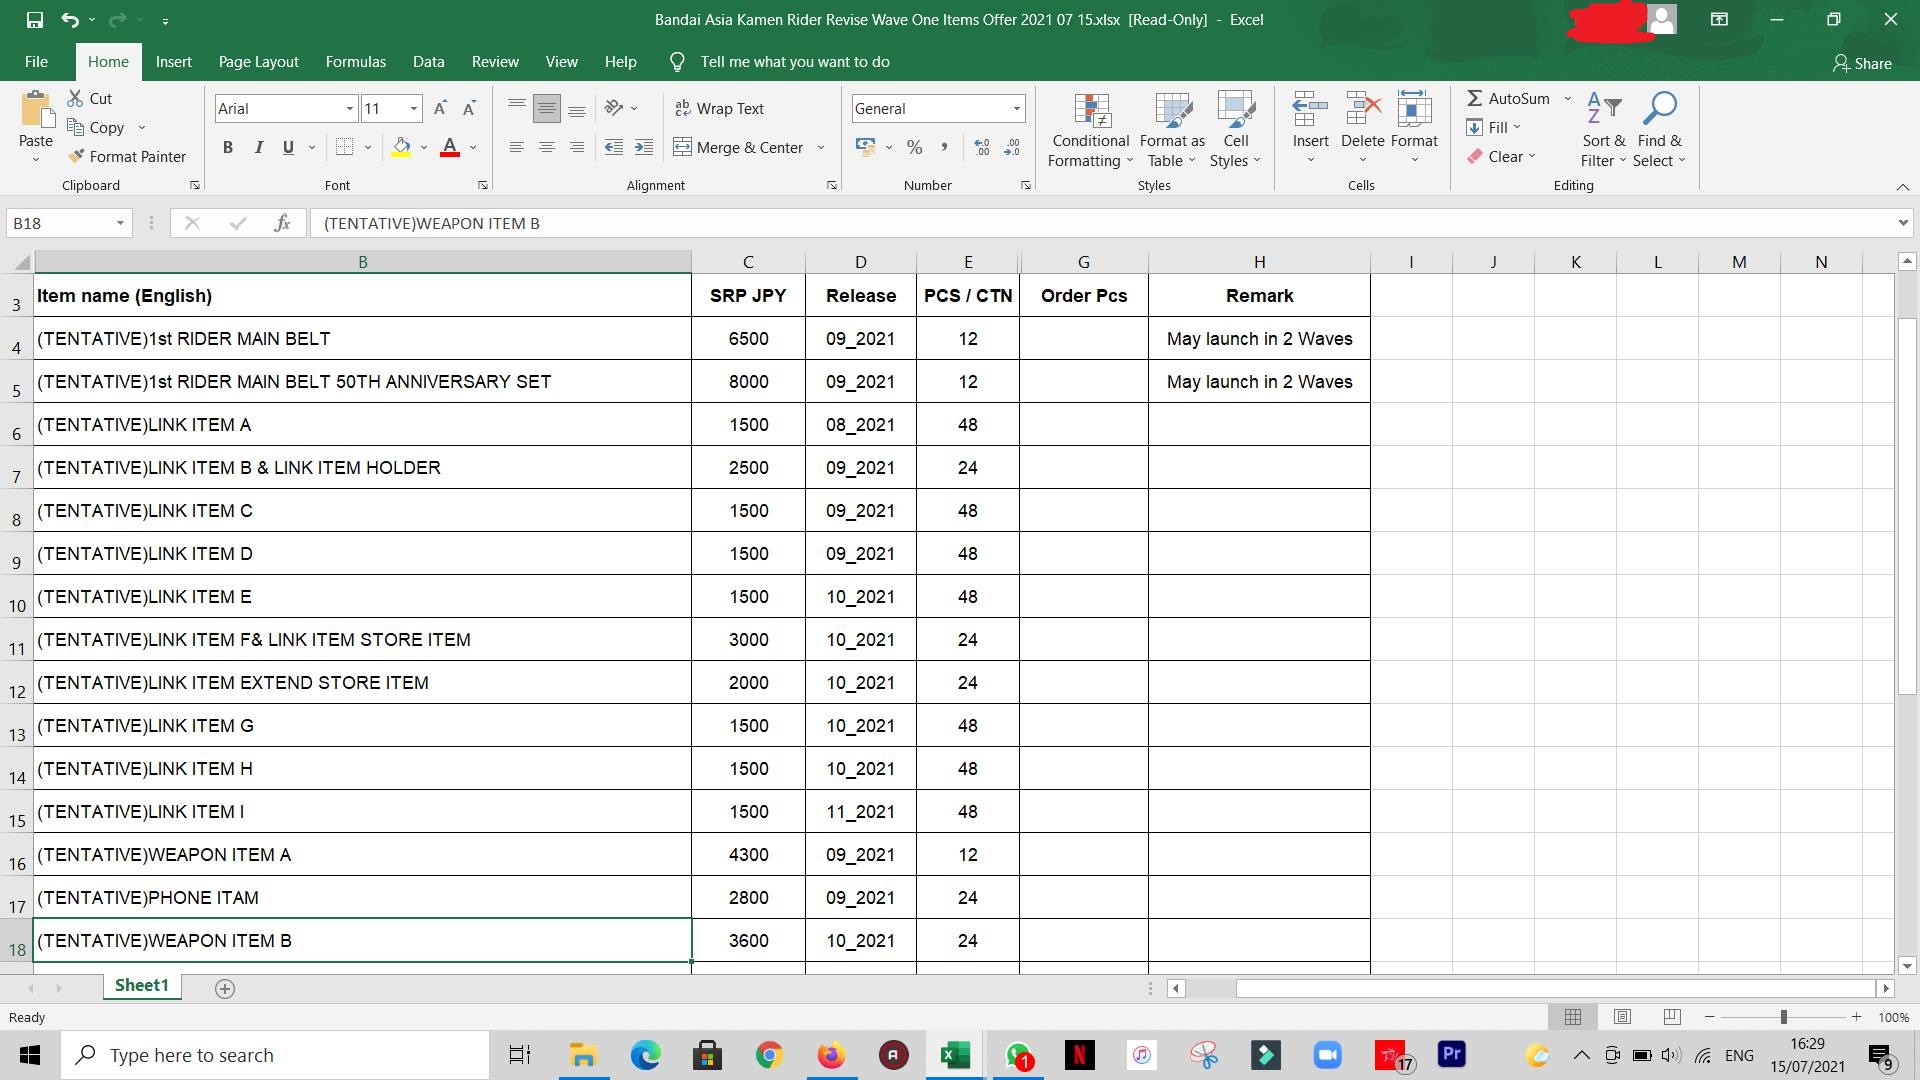
Task: Open Excel from the Windows taskbar
Action: click(x=955, y=1055)
